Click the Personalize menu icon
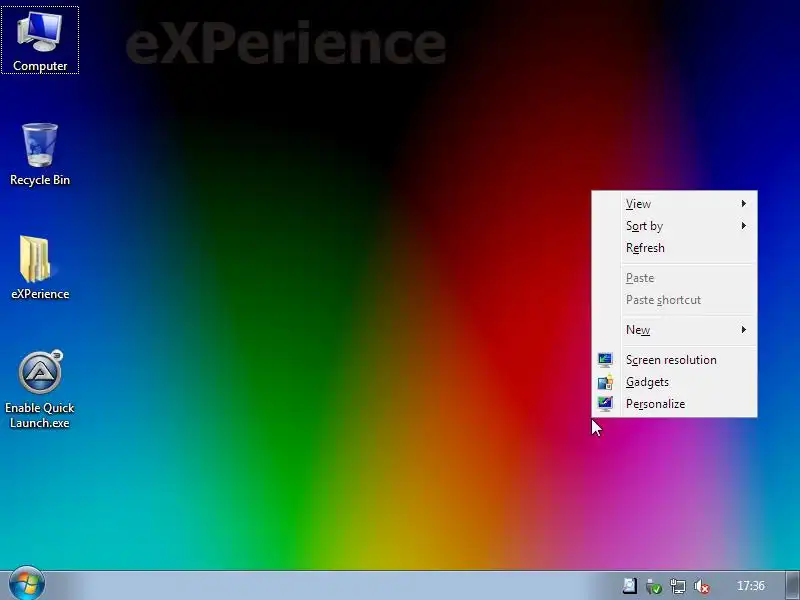The width and height of the screenshot is (800, 600). [605, 404]
